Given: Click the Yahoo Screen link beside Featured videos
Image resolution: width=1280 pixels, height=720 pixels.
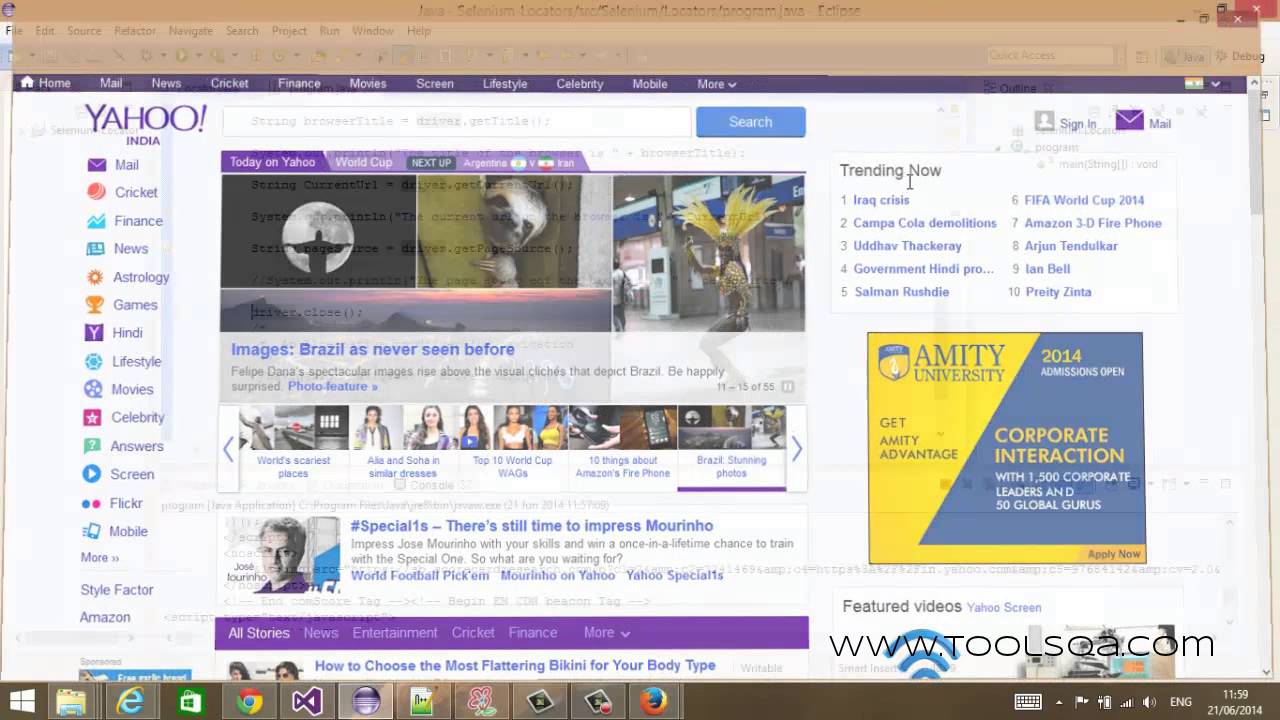Looking at the screenshot, I should coord(1003,607).
